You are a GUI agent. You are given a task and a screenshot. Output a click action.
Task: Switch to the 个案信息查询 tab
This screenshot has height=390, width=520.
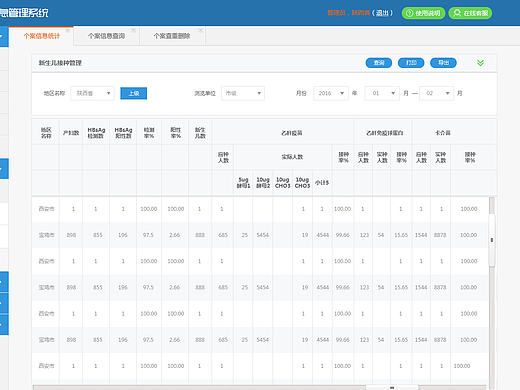106,36
